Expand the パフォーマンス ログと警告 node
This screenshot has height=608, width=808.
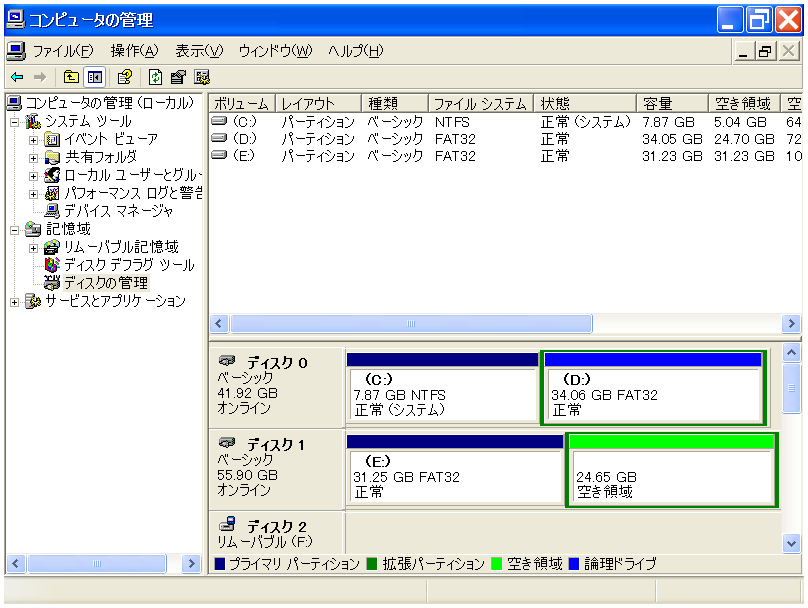point(33,194)
